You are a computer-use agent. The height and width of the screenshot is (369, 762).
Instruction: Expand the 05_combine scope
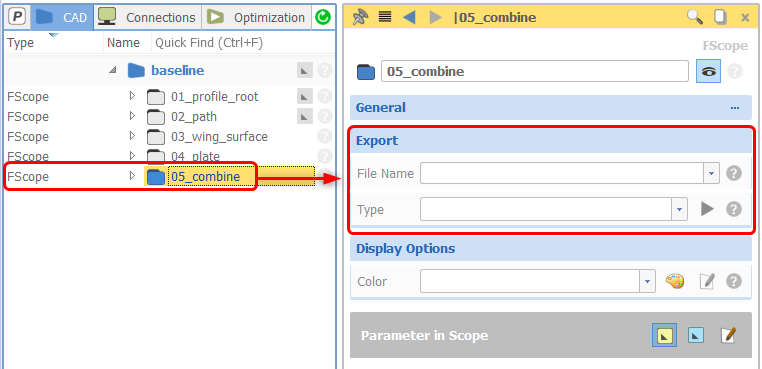pos(132,176)
